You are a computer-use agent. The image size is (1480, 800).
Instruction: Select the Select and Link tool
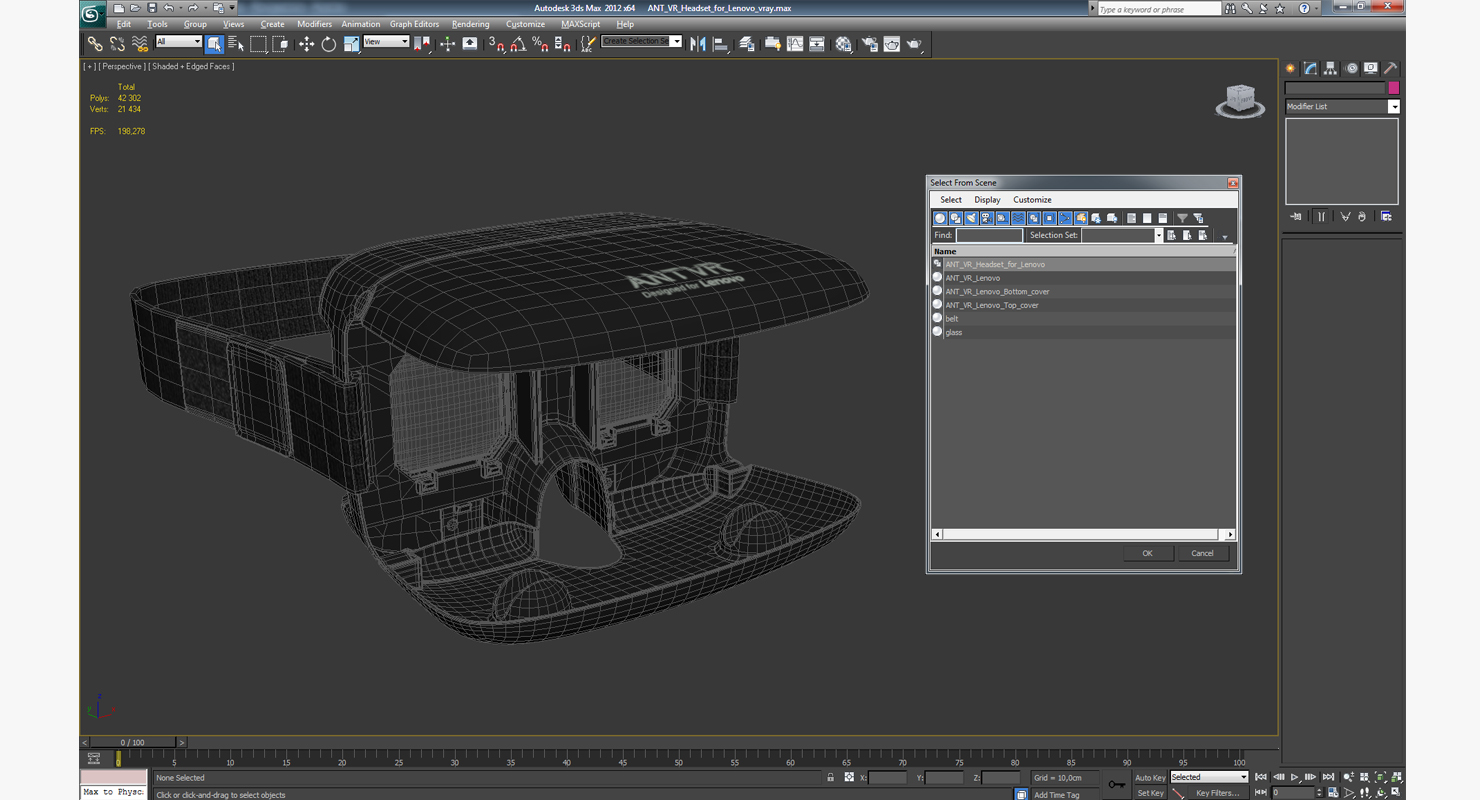pyautogui.click(x=95, y=44)
